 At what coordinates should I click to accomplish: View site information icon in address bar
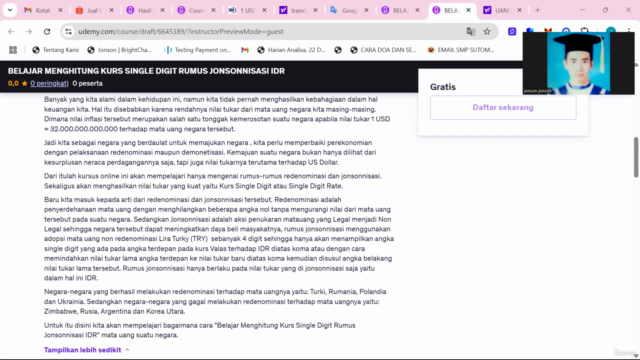point(69,31)
